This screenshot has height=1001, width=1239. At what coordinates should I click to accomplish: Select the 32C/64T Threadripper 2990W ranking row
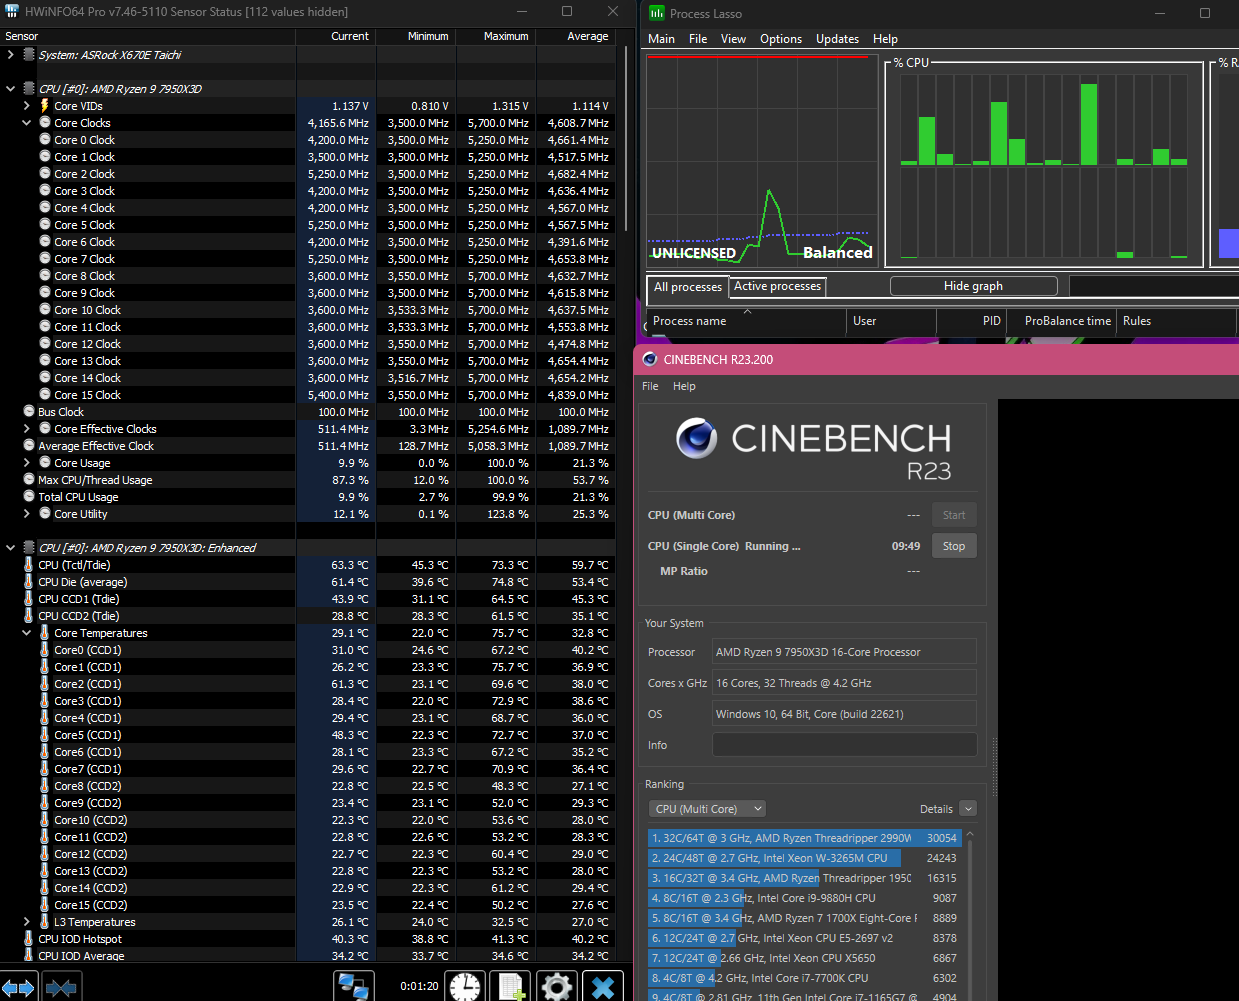tap(803, 838)
